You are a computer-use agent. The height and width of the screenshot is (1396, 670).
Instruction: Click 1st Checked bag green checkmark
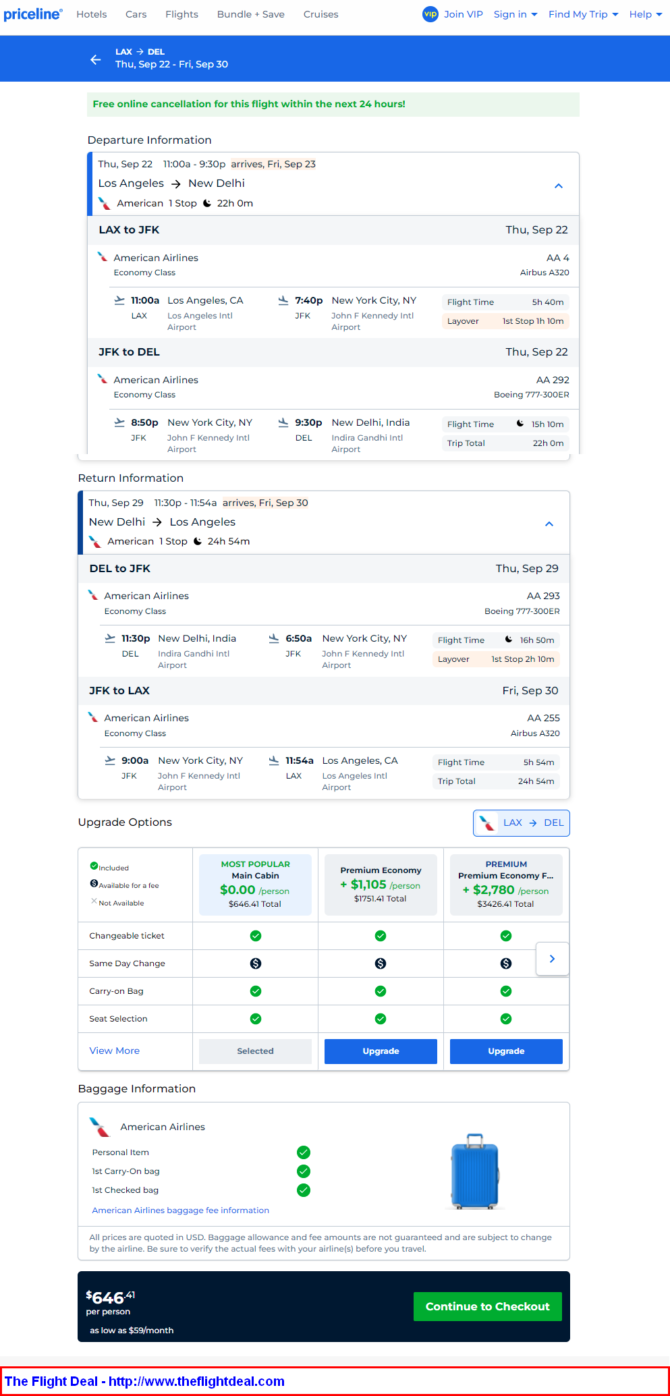click(303, 1190)
